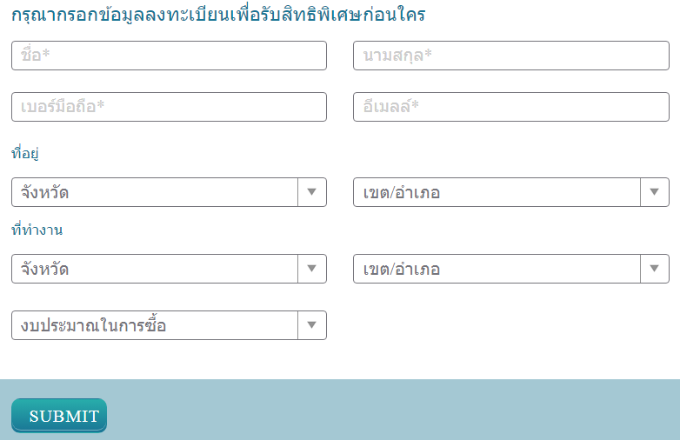
Task: Select the อีเมลล์ email input box
Action: (511, 107)
